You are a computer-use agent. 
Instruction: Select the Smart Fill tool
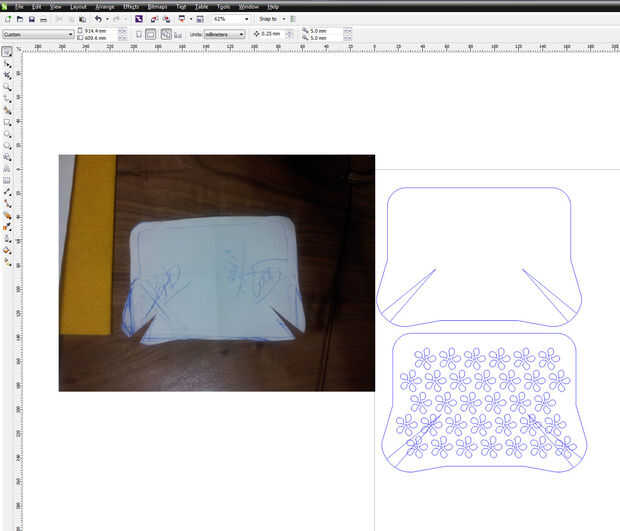(7, 111)
